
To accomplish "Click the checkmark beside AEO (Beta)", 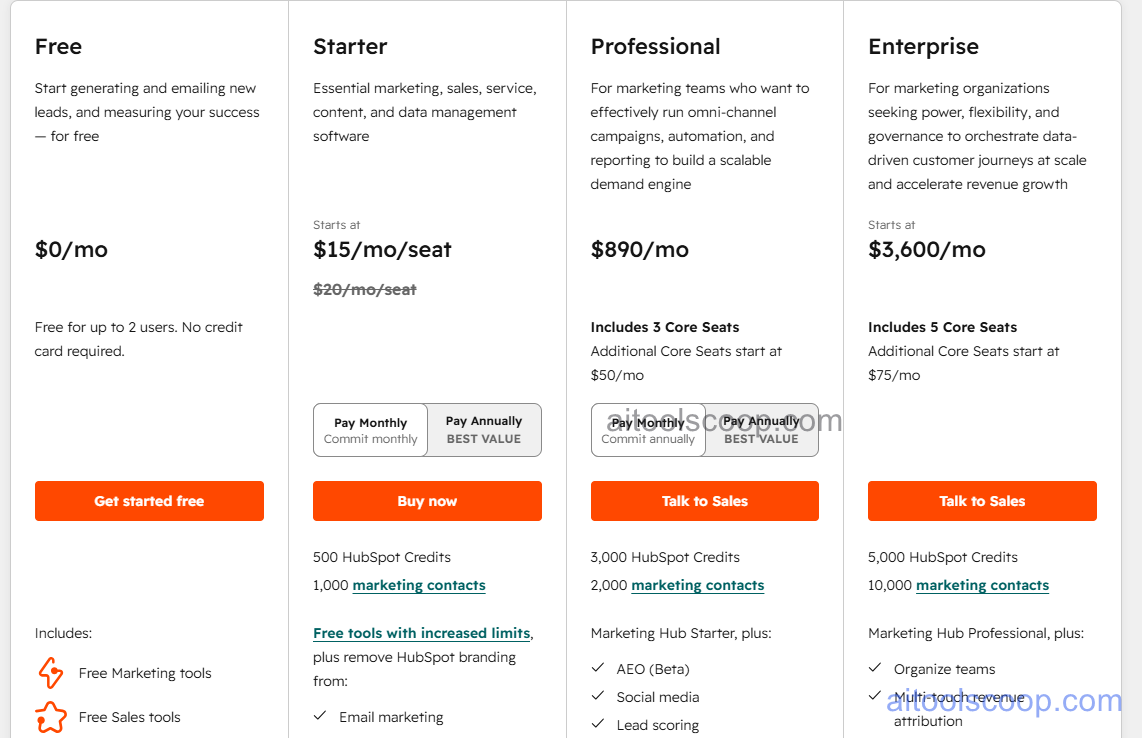I will pyautogui.click(x=598, y=668).
